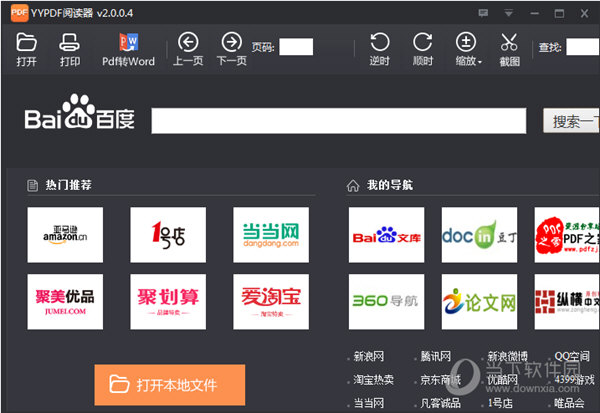Click the 查找 search input field
Viewport: 600px width, 413px height.
point(583,47)
